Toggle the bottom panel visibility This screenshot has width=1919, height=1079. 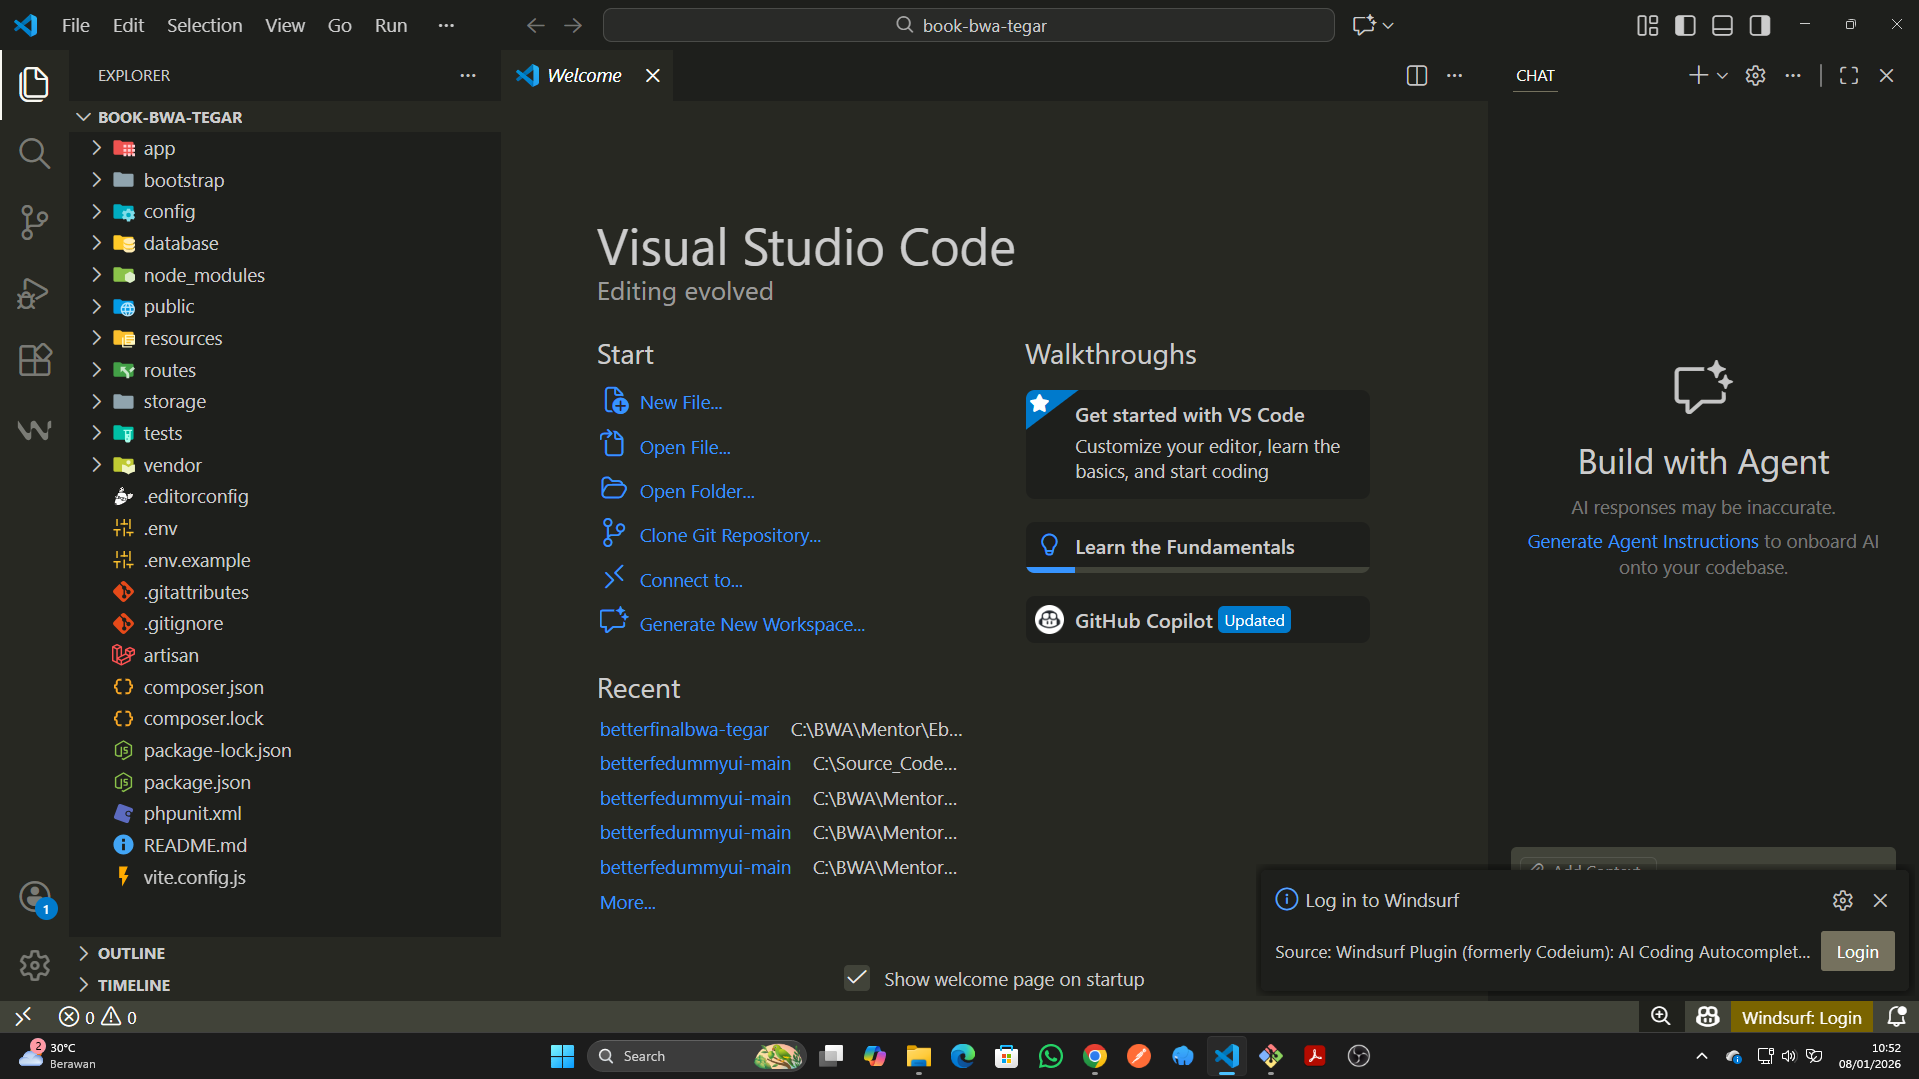1722,25
